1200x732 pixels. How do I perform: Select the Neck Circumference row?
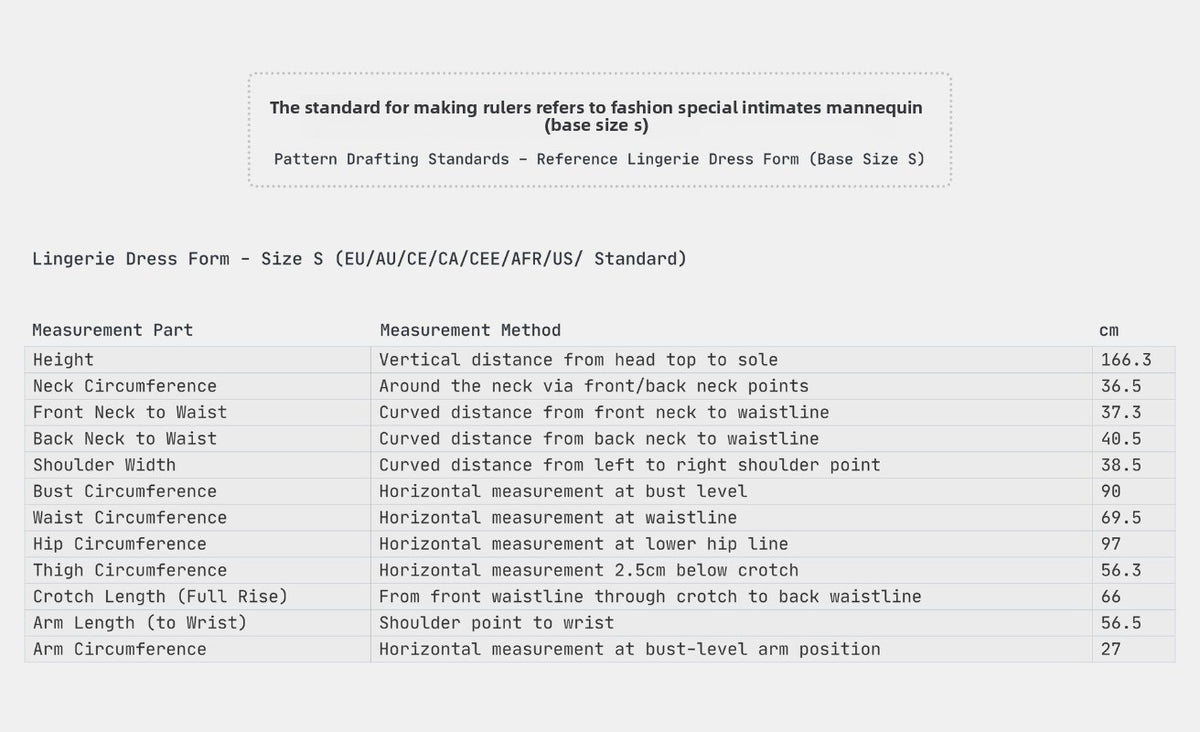600,386
